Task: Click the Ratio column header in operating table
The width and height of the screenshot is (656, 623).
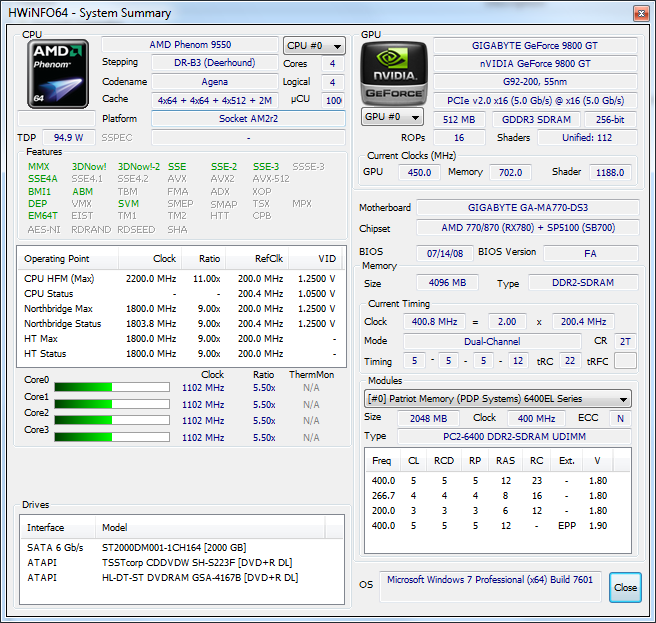Action: (x=204, y=259)
